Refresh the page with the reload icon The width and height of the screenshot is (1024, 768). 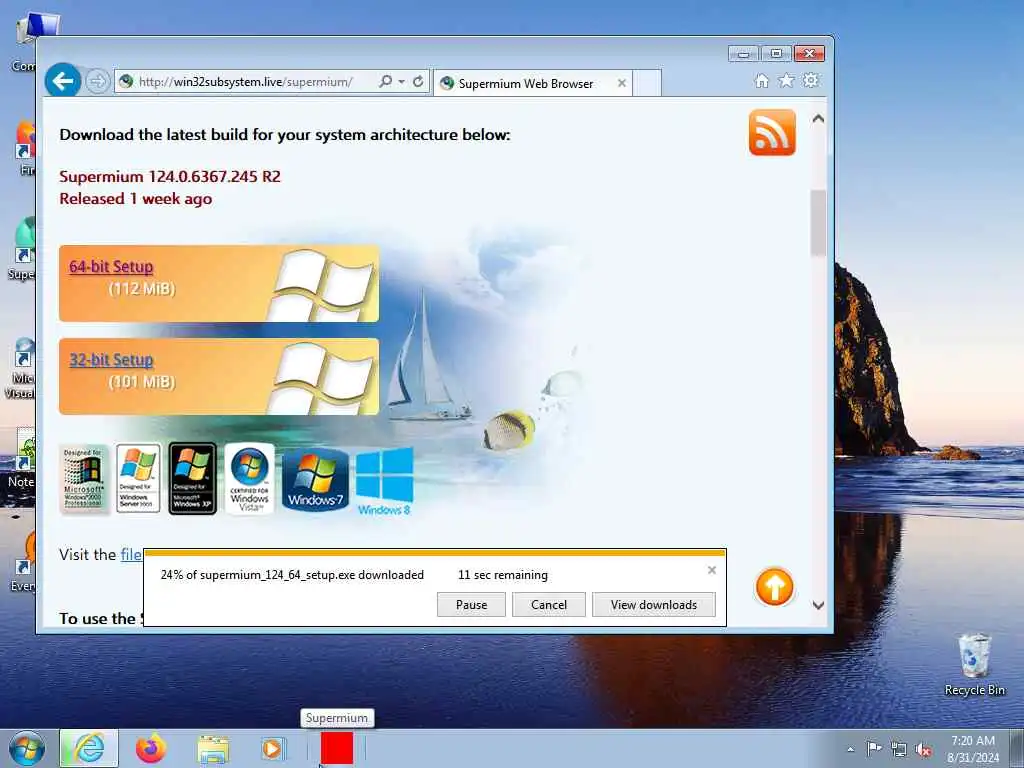click(x=418, y=82)
